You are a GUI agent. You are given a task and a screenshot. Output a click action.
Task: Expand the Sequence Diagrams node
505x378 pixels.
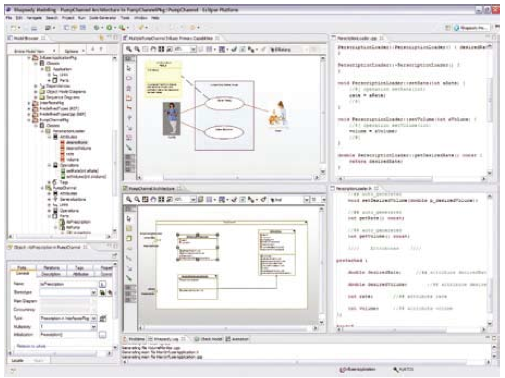[36, 97]
